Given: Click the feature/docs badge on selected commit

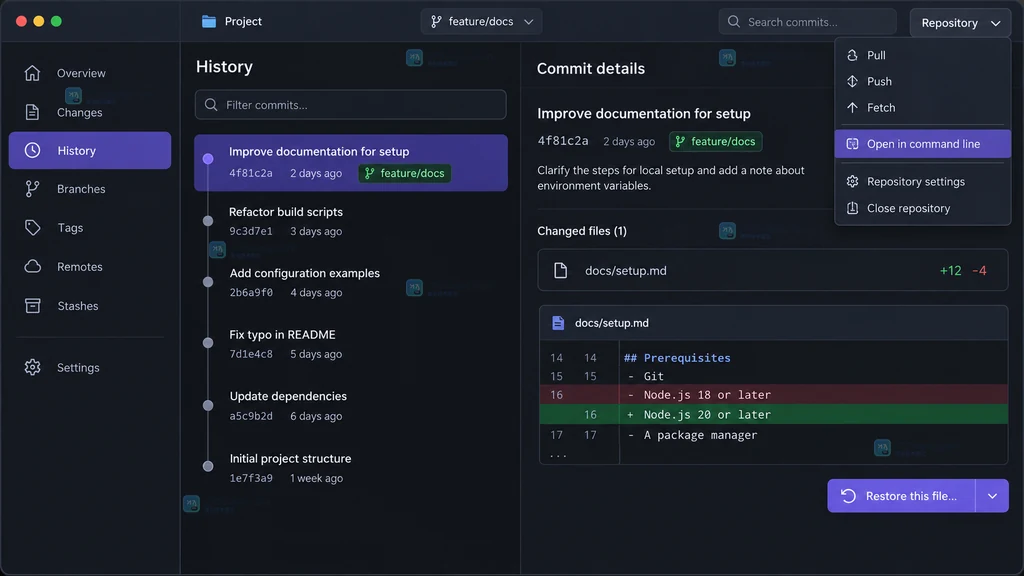Looking at the screenshot, I should coord(405,173).
